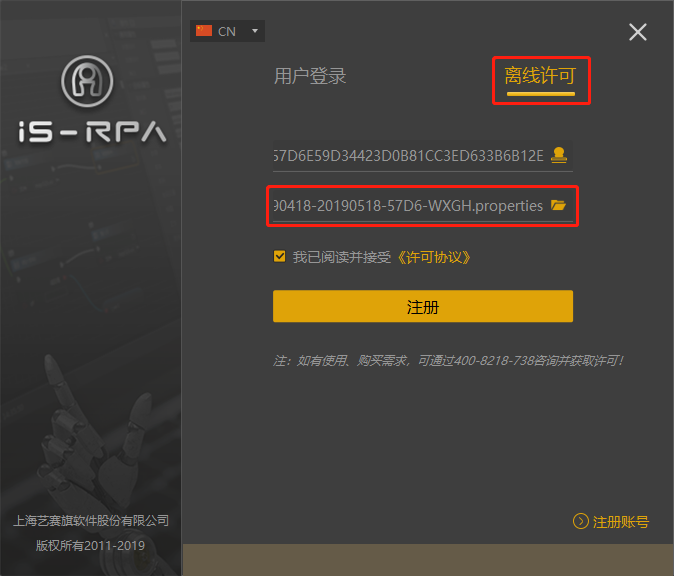Screen dimensions: 674x576
Task: Click the stamp icon beside the machine code
Action: 560,155
